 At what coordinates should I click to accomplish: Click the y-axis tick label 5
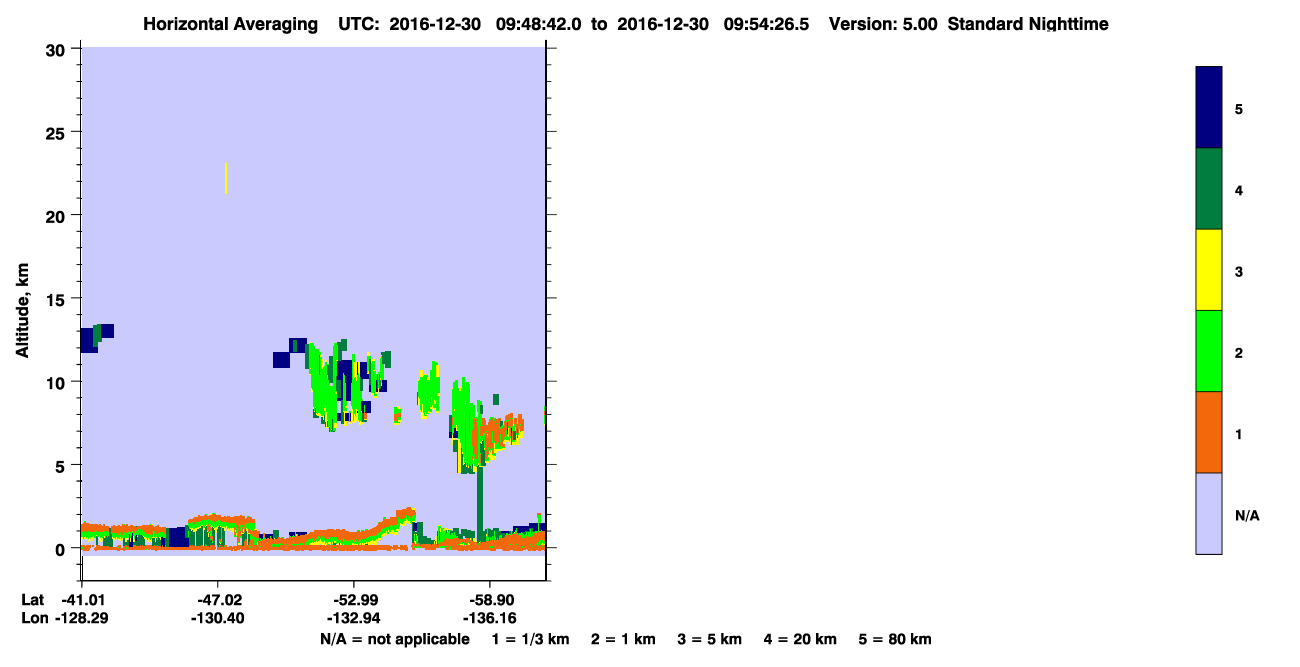[62, 465]
